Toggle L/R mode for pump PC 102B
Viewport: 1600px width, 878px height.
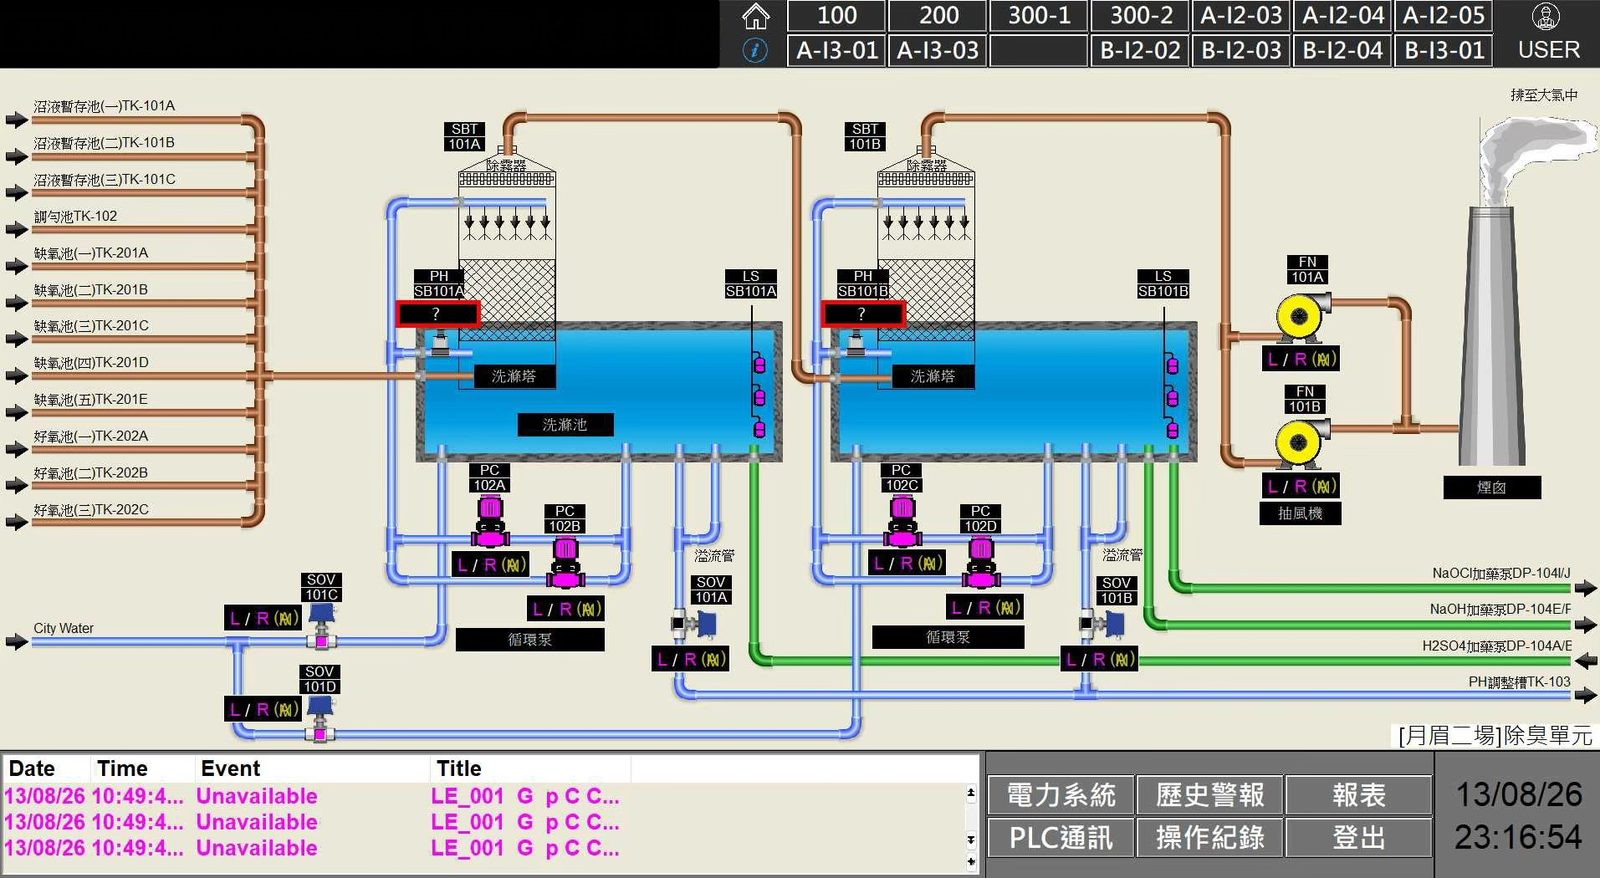(566, 609)
